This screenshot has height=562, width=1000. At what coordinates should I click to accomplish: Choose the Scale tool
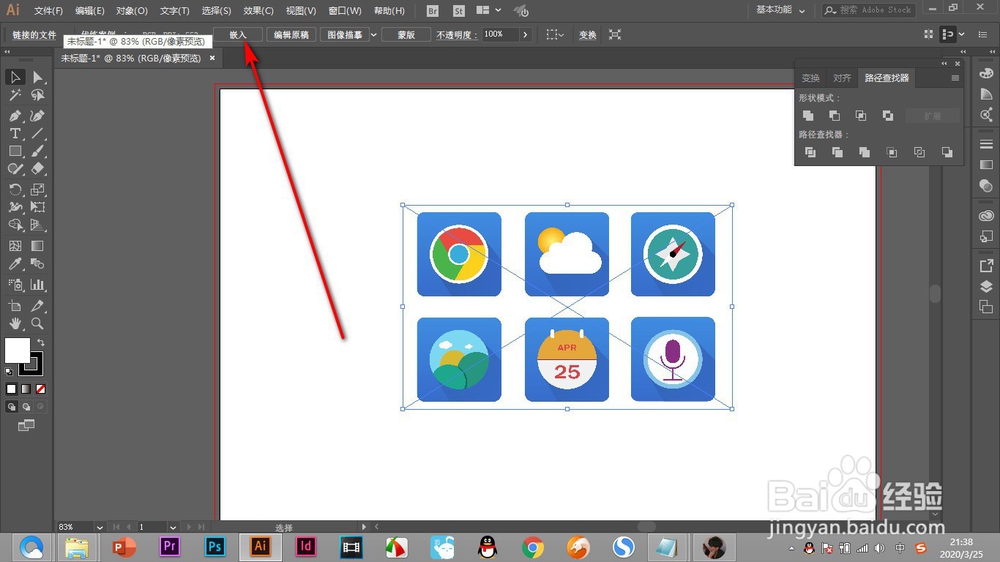pos(38,189)
